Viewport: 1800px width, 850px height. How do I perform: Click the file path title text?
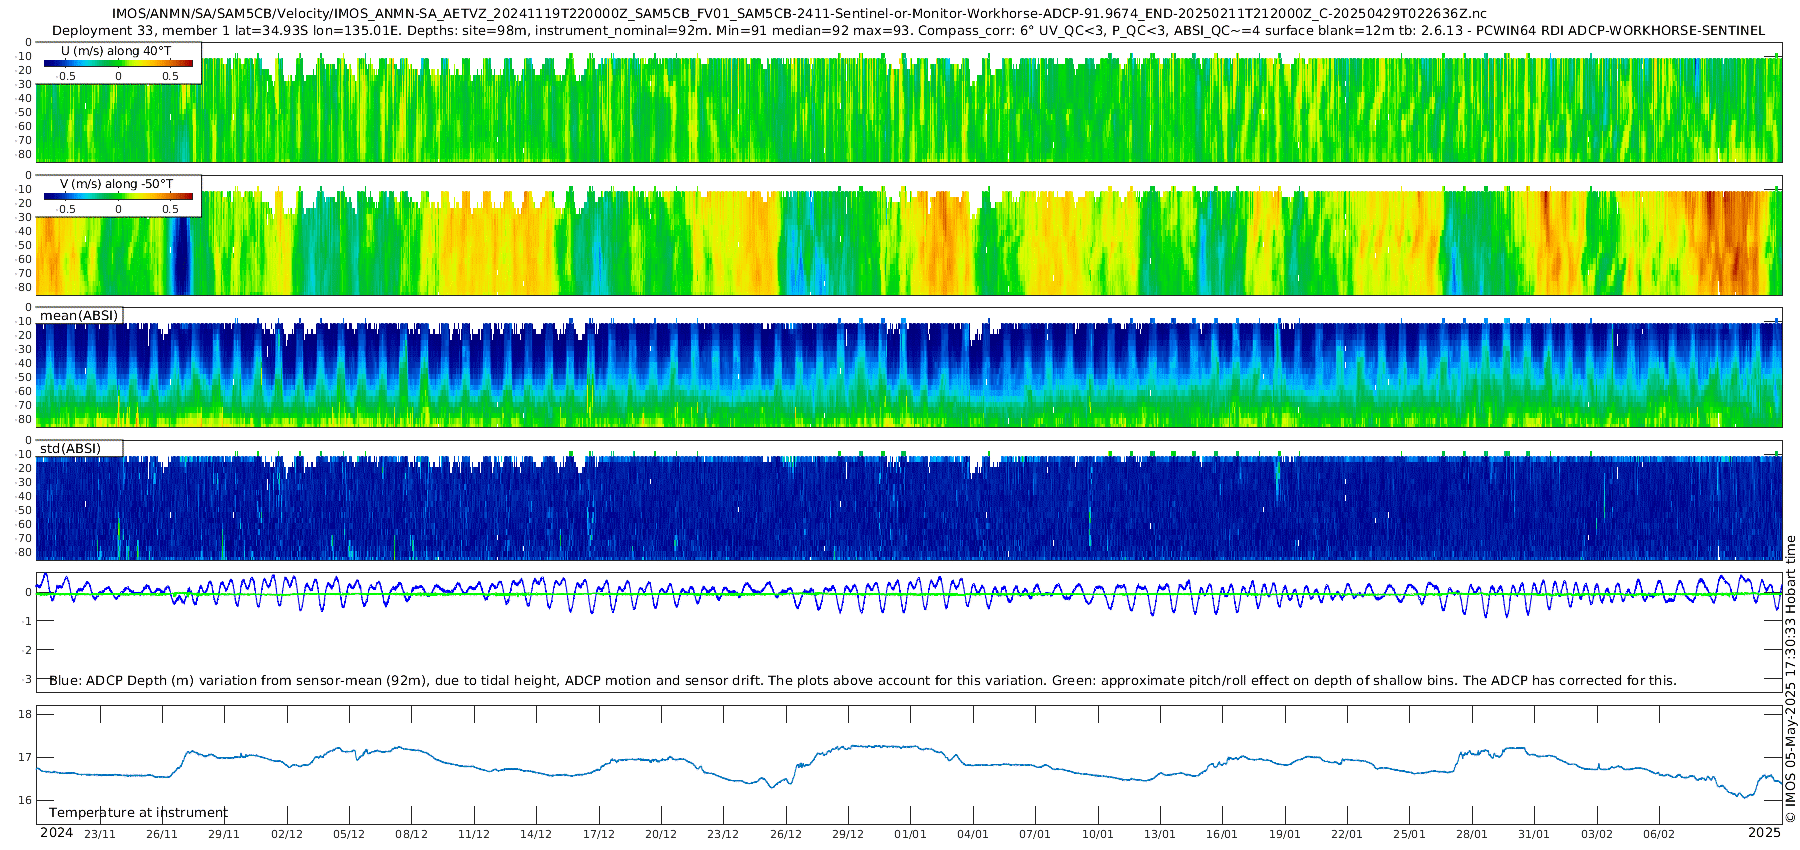tap(799, 14)
